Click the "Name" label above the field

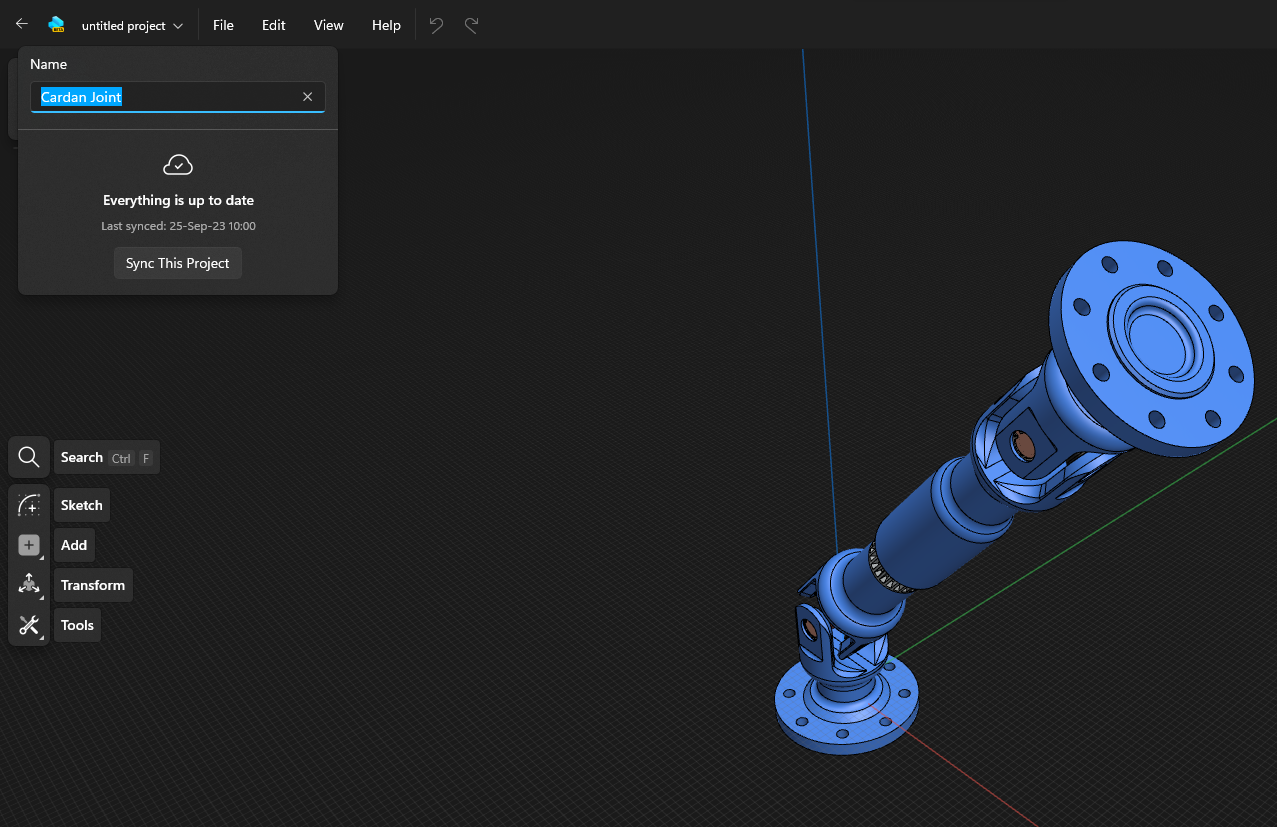point(49,64)
